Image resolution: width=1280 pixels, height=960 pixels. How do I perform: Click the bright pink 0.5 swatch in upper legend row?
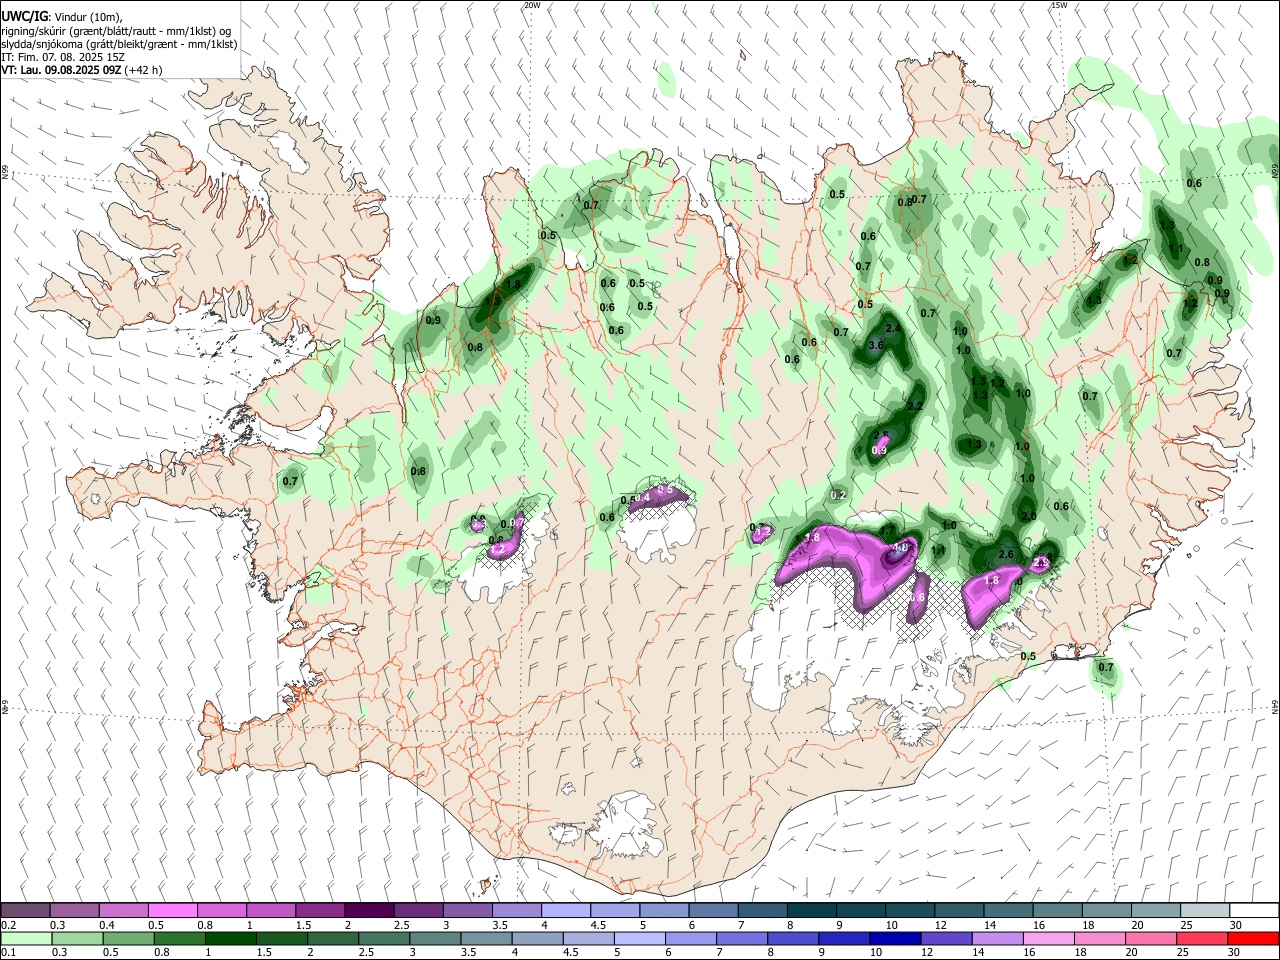(x=172, y=910)
